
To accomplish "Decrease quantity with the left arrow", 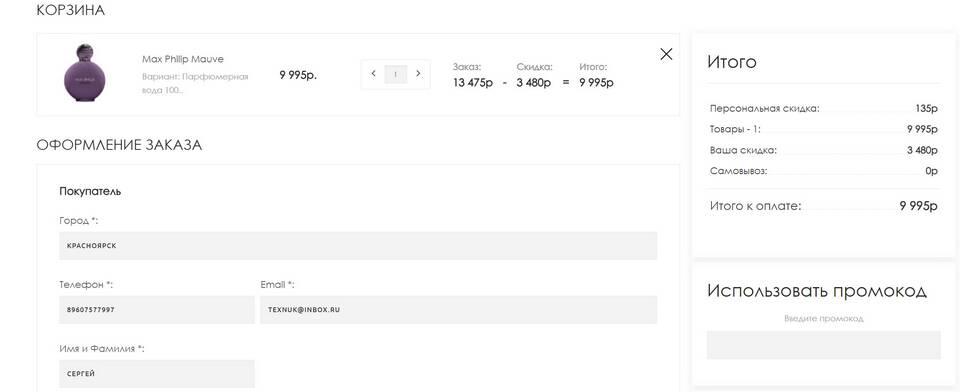I will (373, 74).
